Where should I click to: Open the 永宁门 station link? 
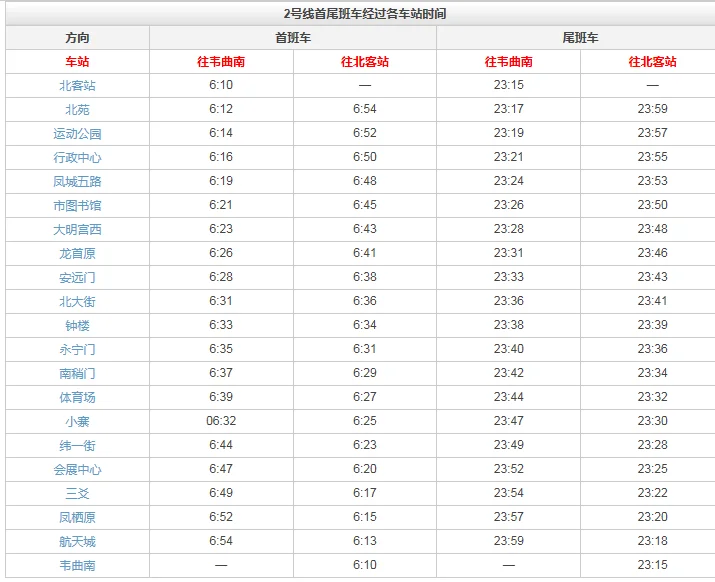pos(77,349)
